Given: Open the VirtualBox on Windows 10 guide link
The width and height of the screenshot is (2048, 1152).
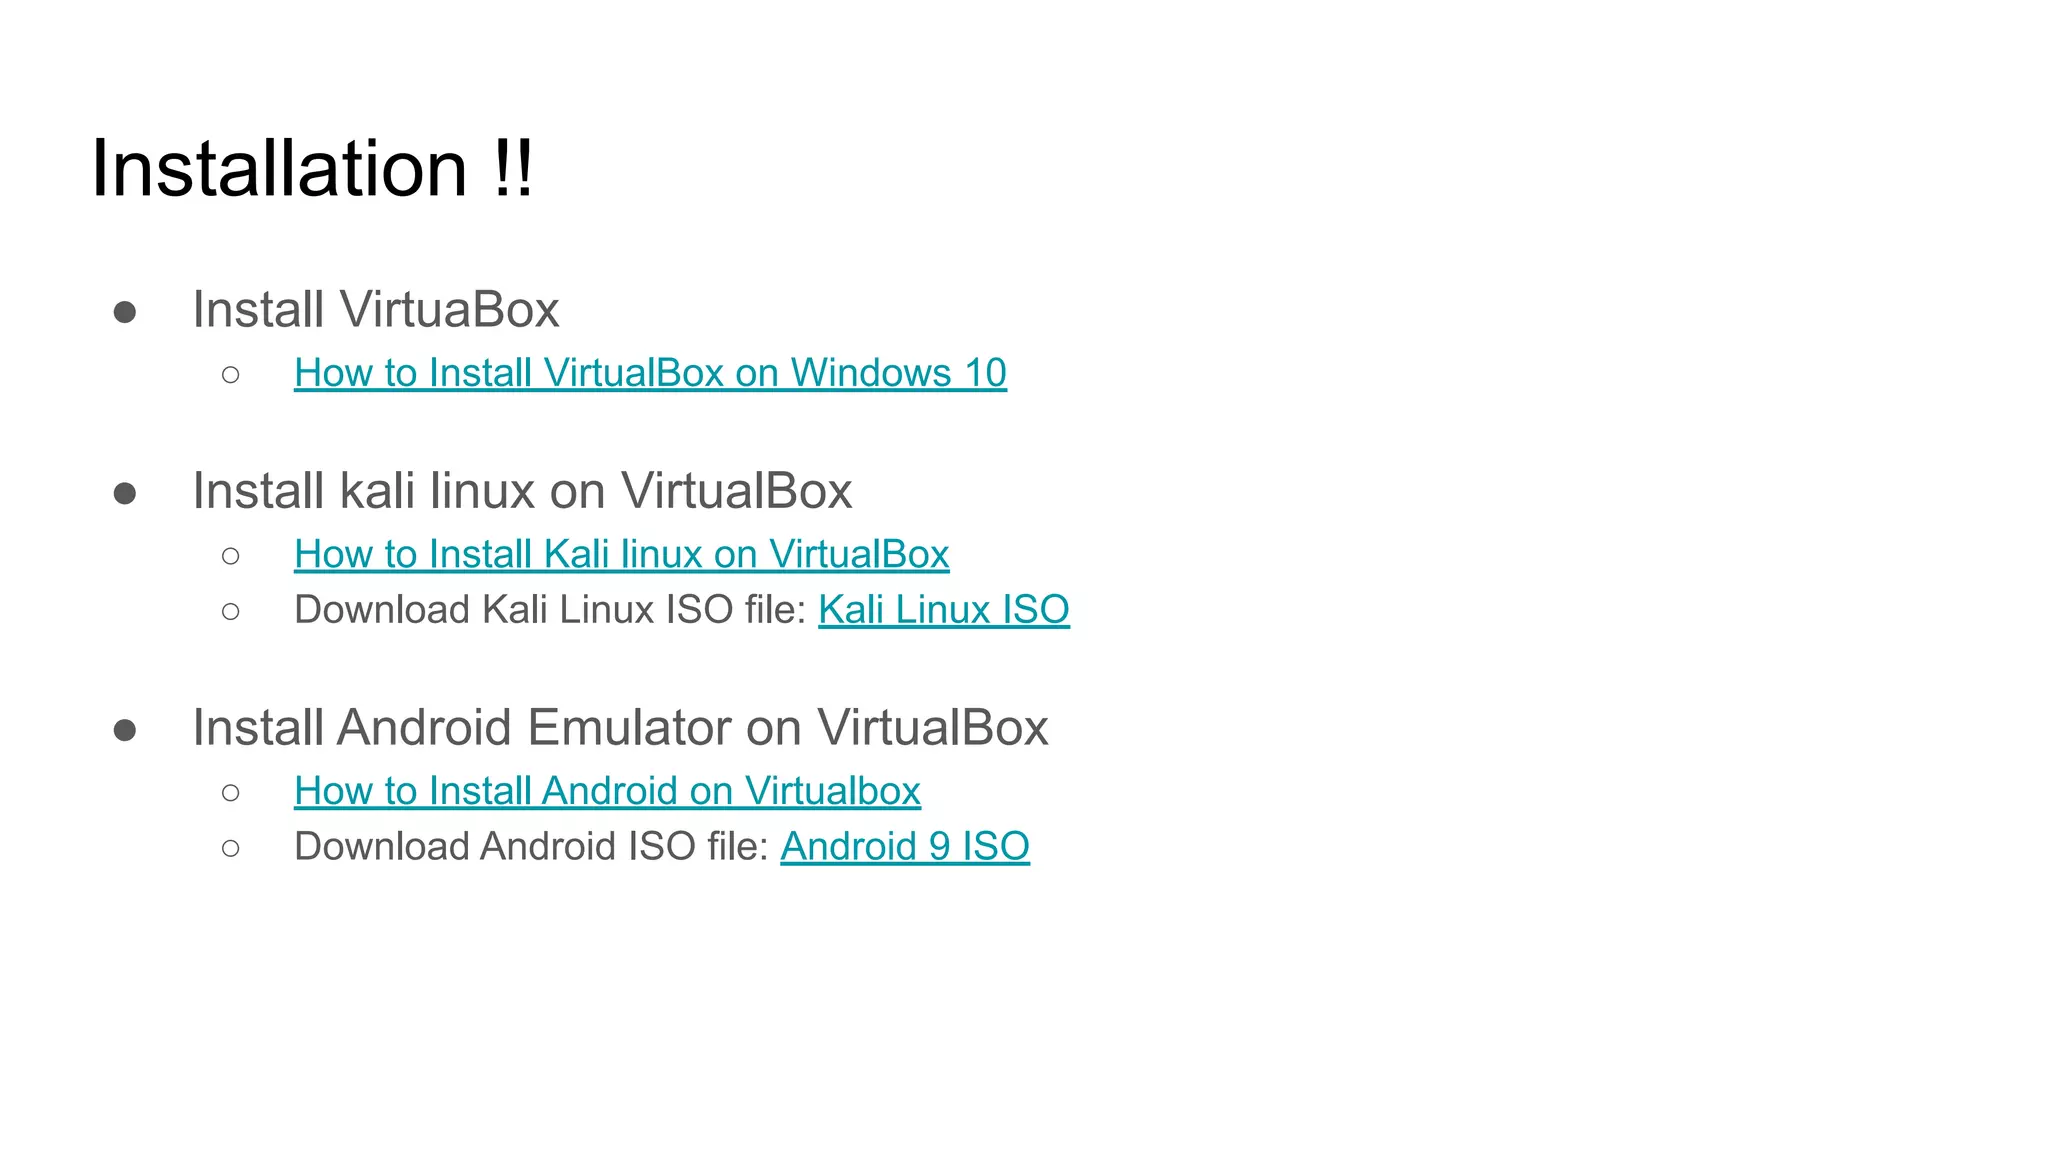Looking at the screenshot, I should (x=650, y=373).
